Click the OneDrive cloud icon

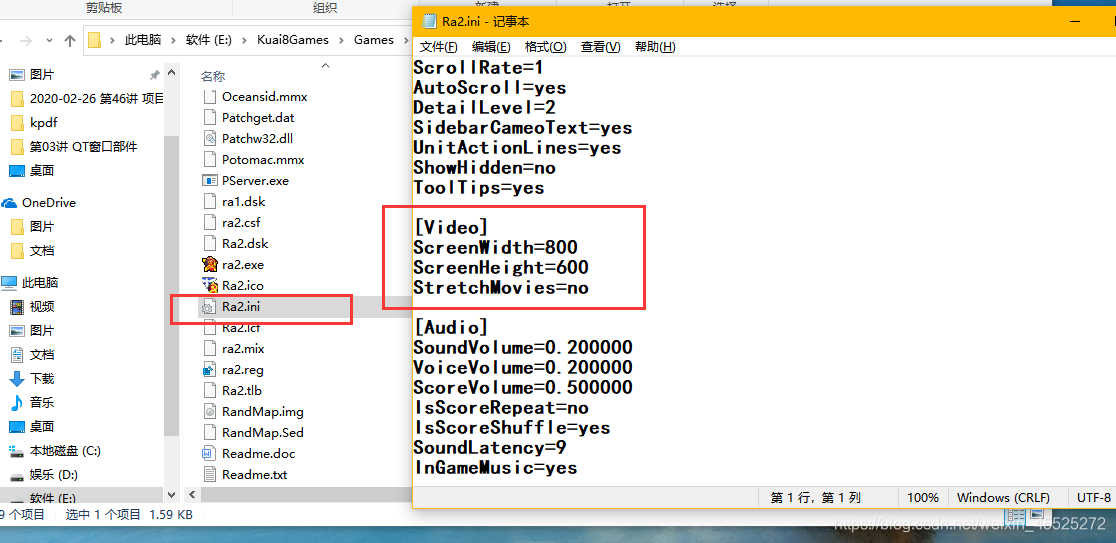tap(10, 203)
